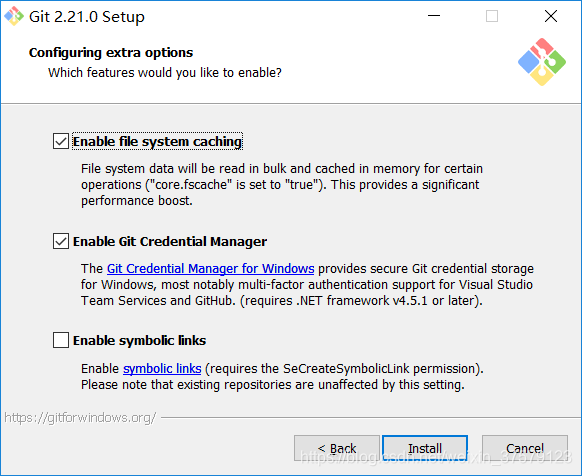Click the "Enable Git Credential Manager" label text
The height and width of the screenshot is (476, 582).
pyautogui.click(x=170, y=242)
